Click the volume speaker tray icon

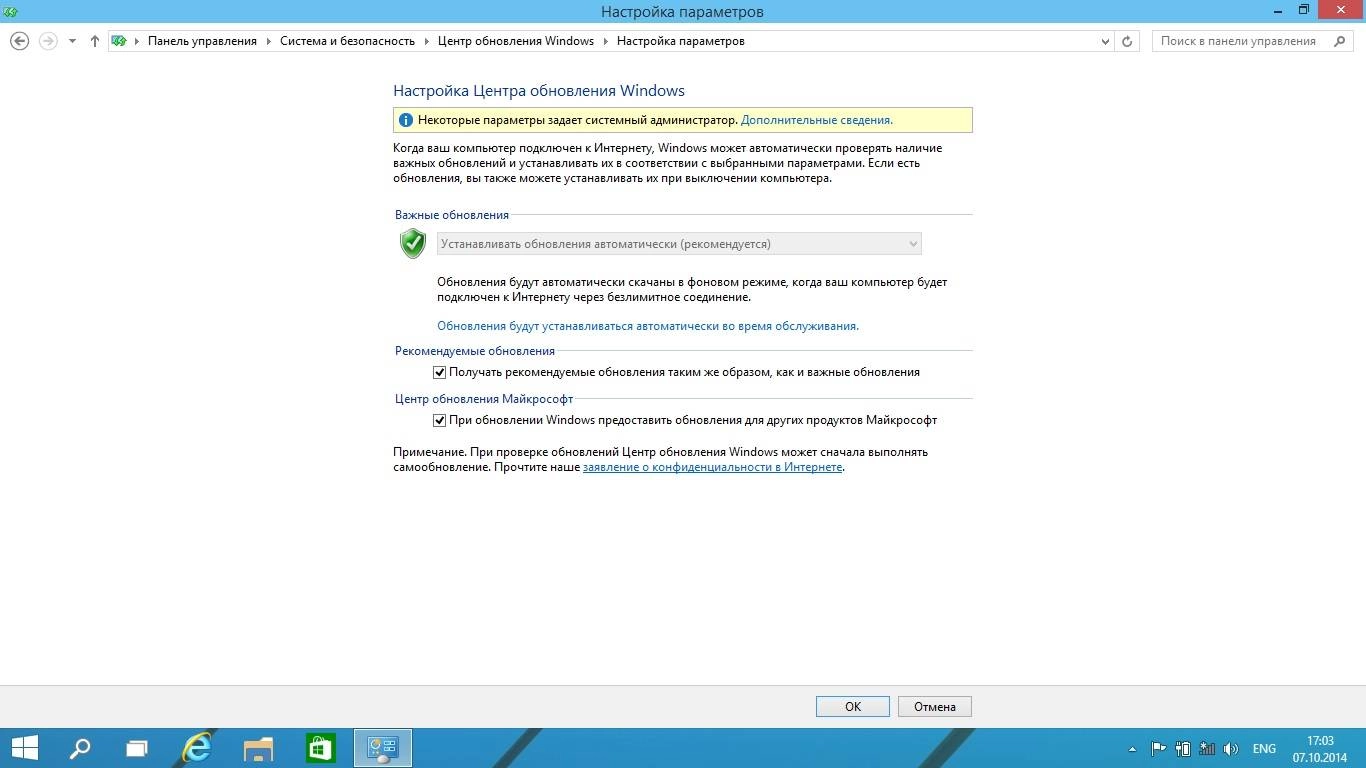pyautogui.click(x=1231, y=748)
